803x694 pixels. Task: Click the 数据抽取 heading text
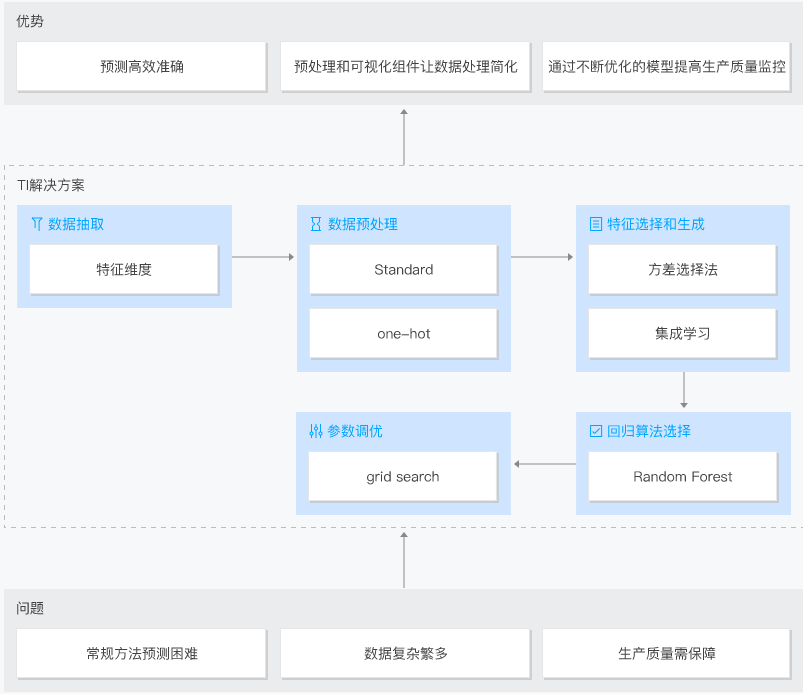click(x=76, y=224)
